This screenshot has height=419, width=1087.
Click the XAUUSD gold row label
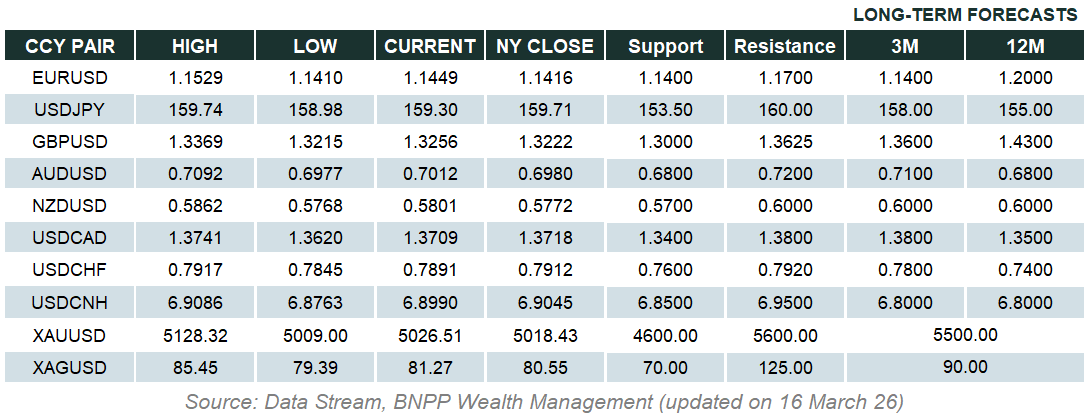pyautogui.click(x=70, y=334)
